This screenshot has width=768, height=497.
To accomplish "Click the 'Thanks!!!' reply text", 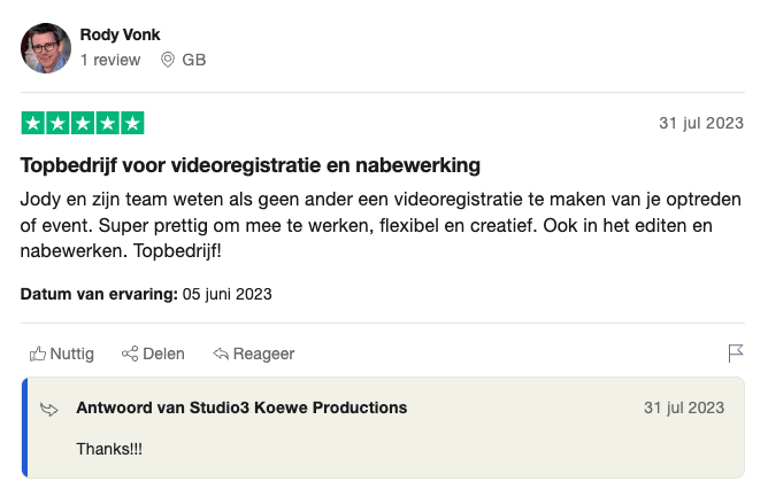I will click(x=109, y=449).
